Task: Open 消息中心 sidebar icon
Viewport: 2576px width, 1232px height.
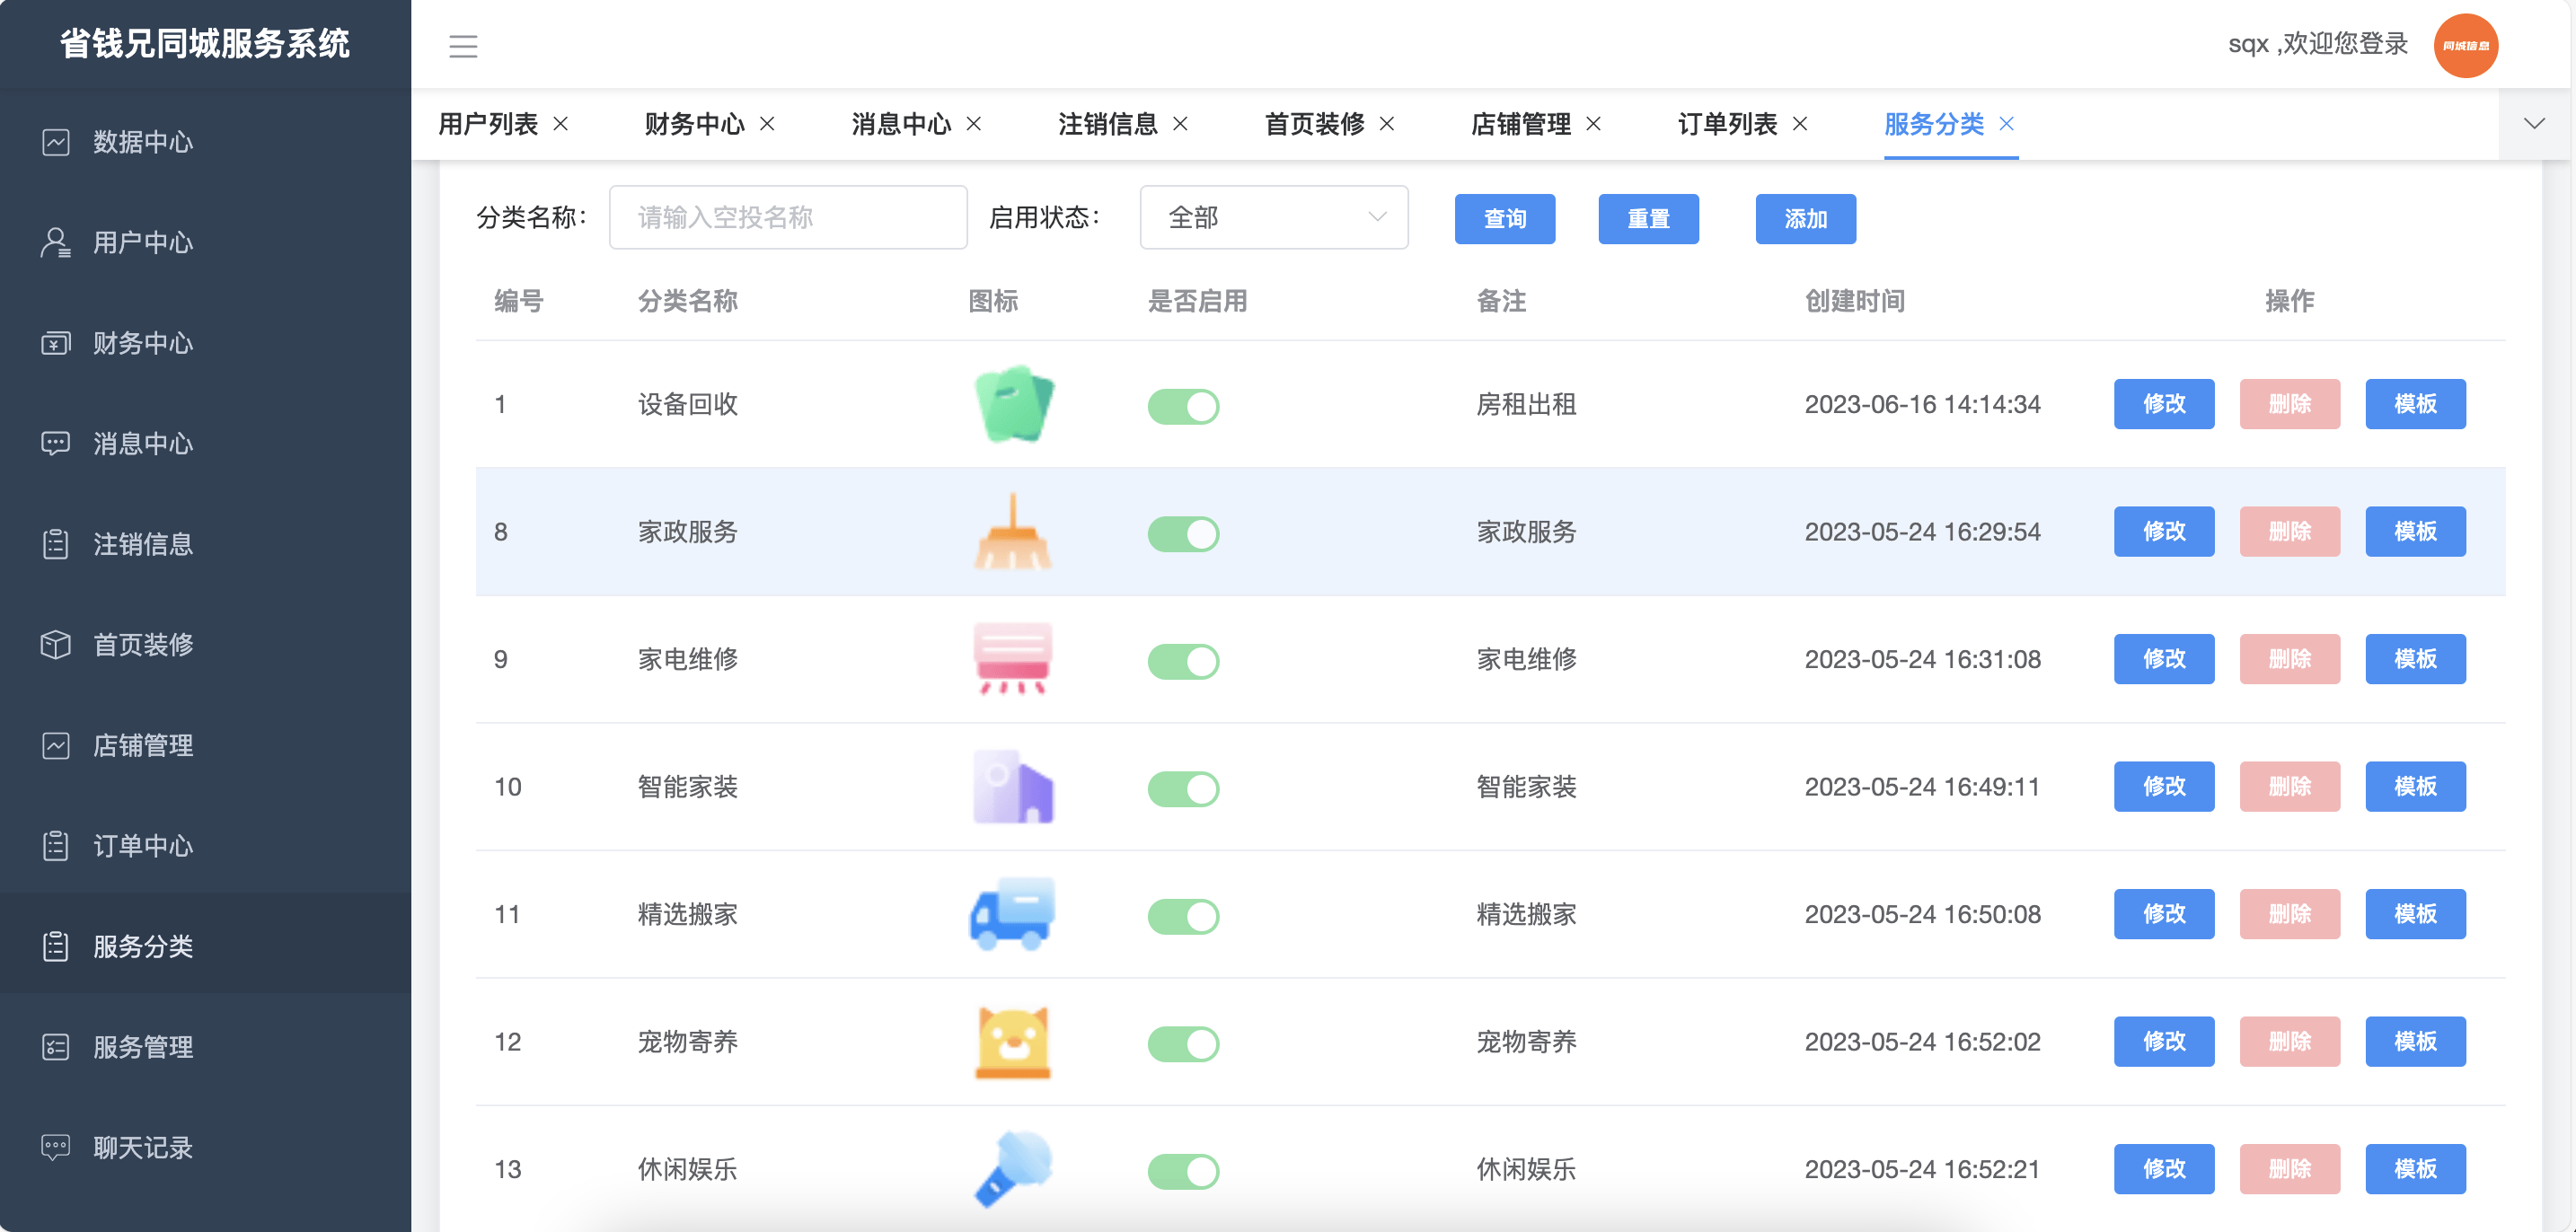Action: [x=56, y=444]
